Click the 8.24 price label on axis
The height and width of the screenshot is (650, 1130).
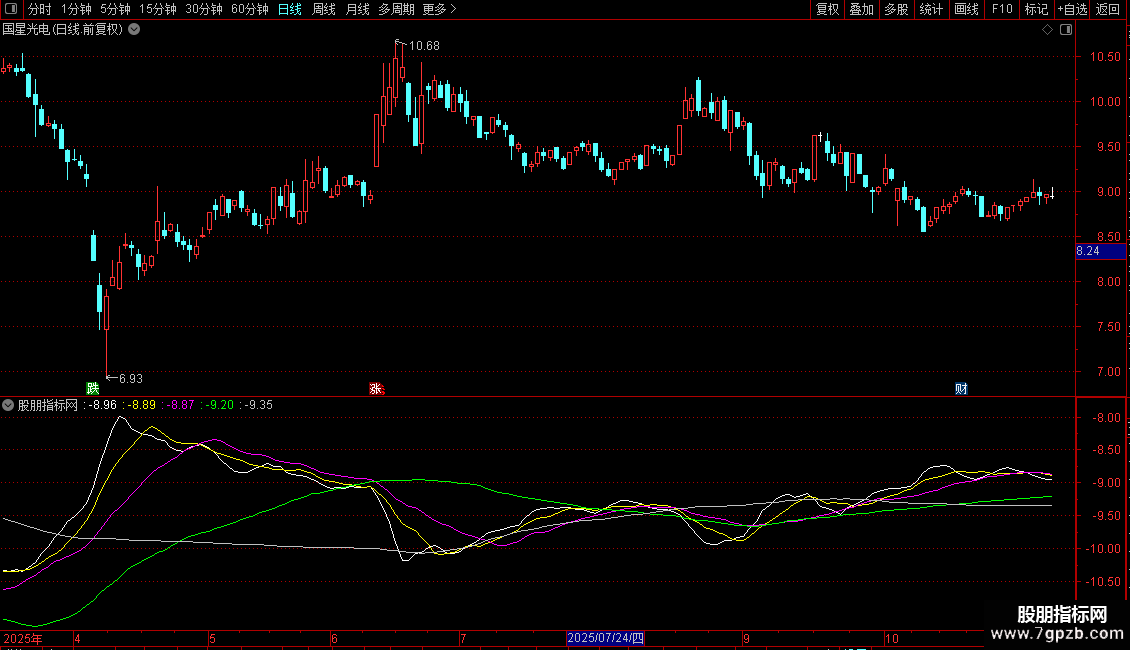click(x=1088, y=251)
